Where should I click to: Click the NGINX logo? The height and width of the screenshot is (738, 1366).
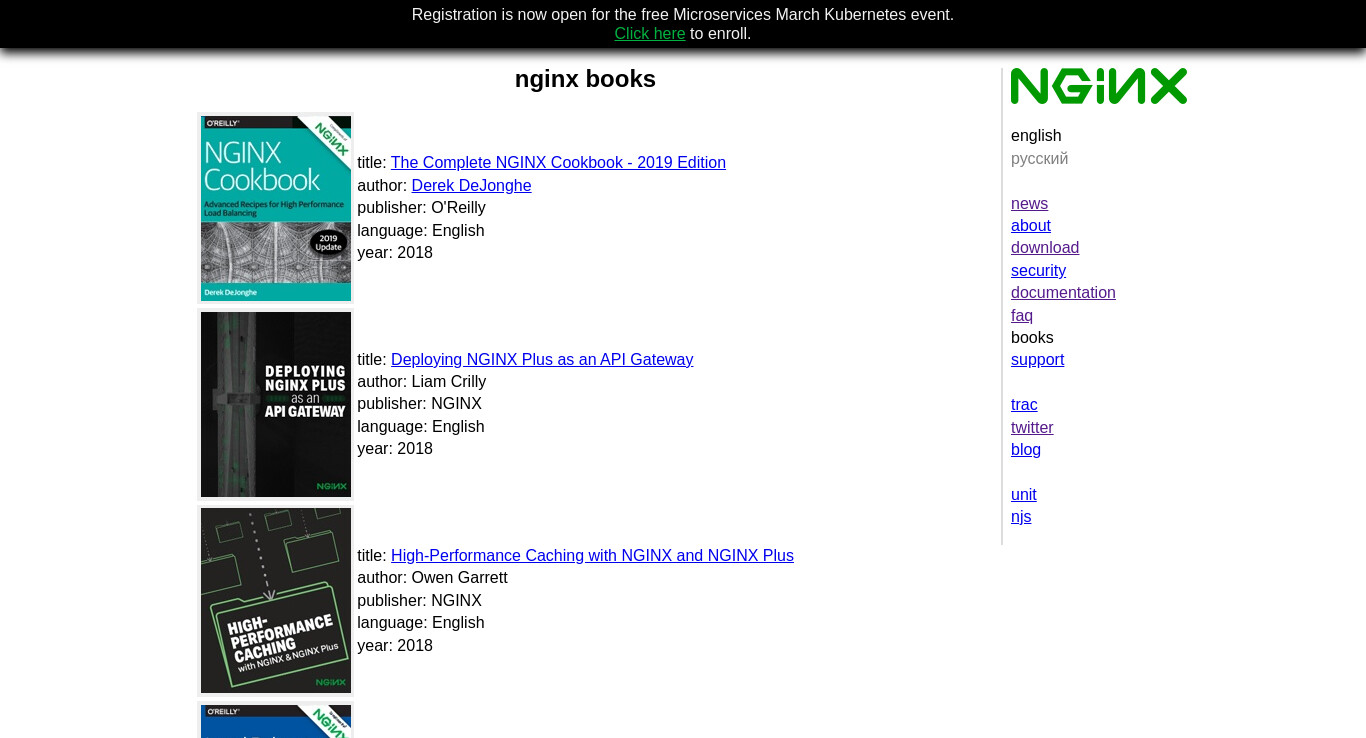click(1099, 86)
